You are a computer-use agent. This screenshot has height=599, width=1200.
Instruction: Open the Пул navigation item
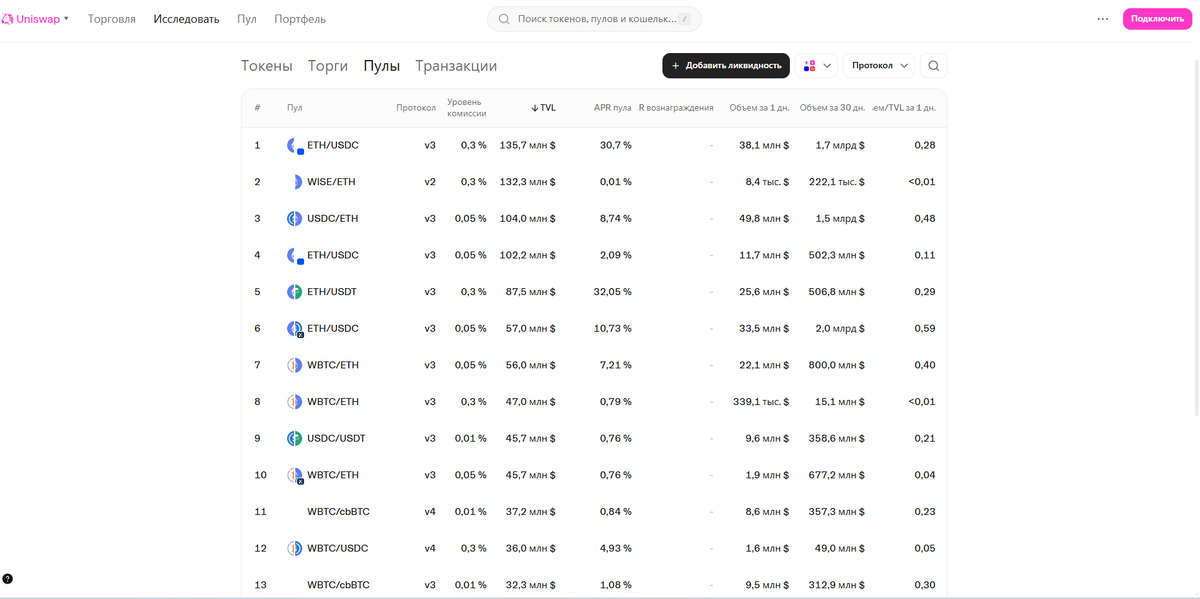pyautogui.click(x=247, y=19)
